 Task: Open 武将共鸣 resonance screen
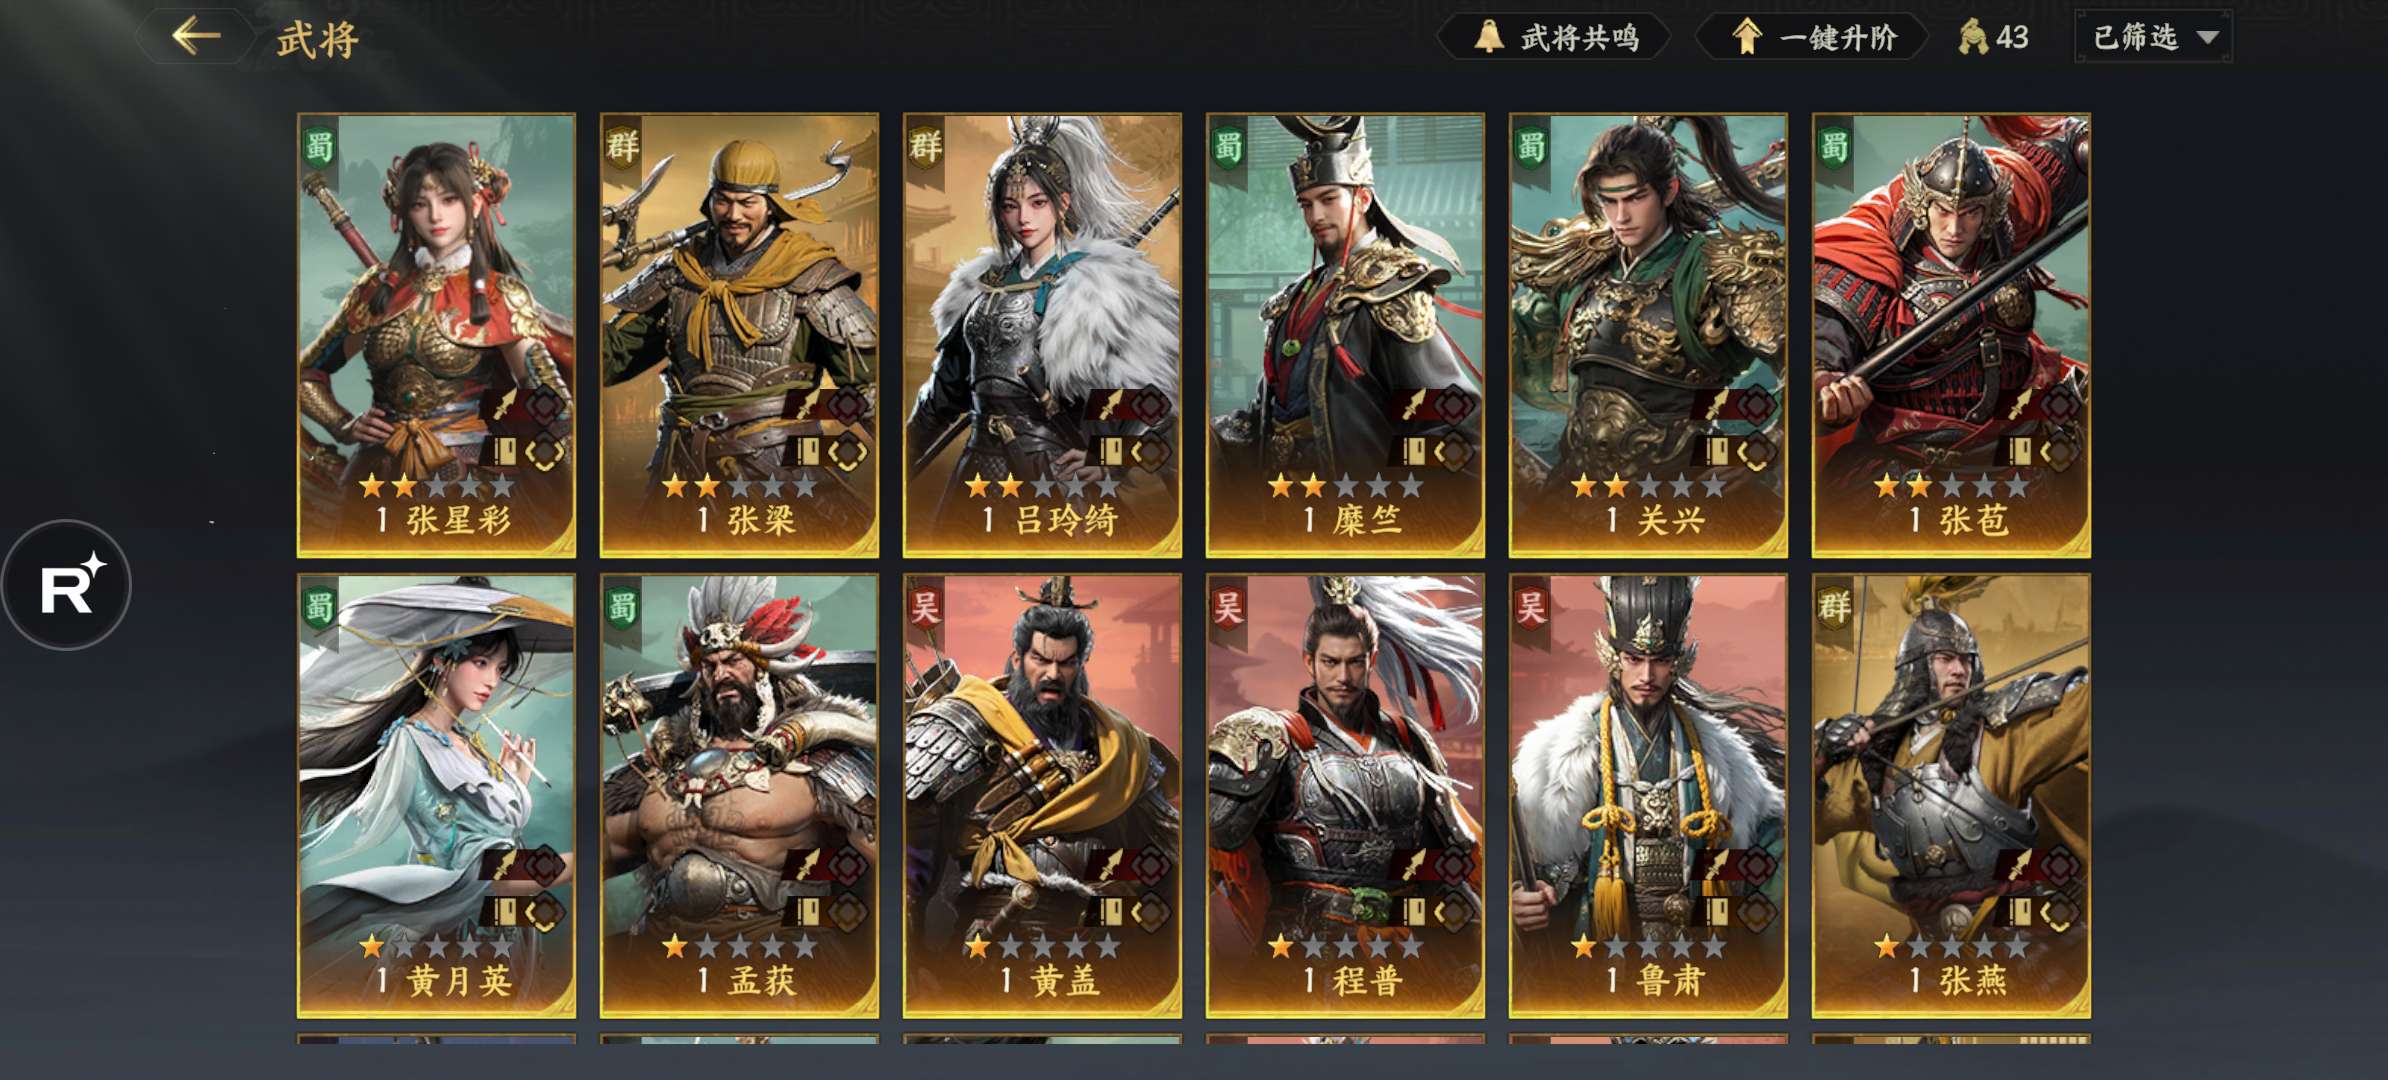tap(1554, 37)
